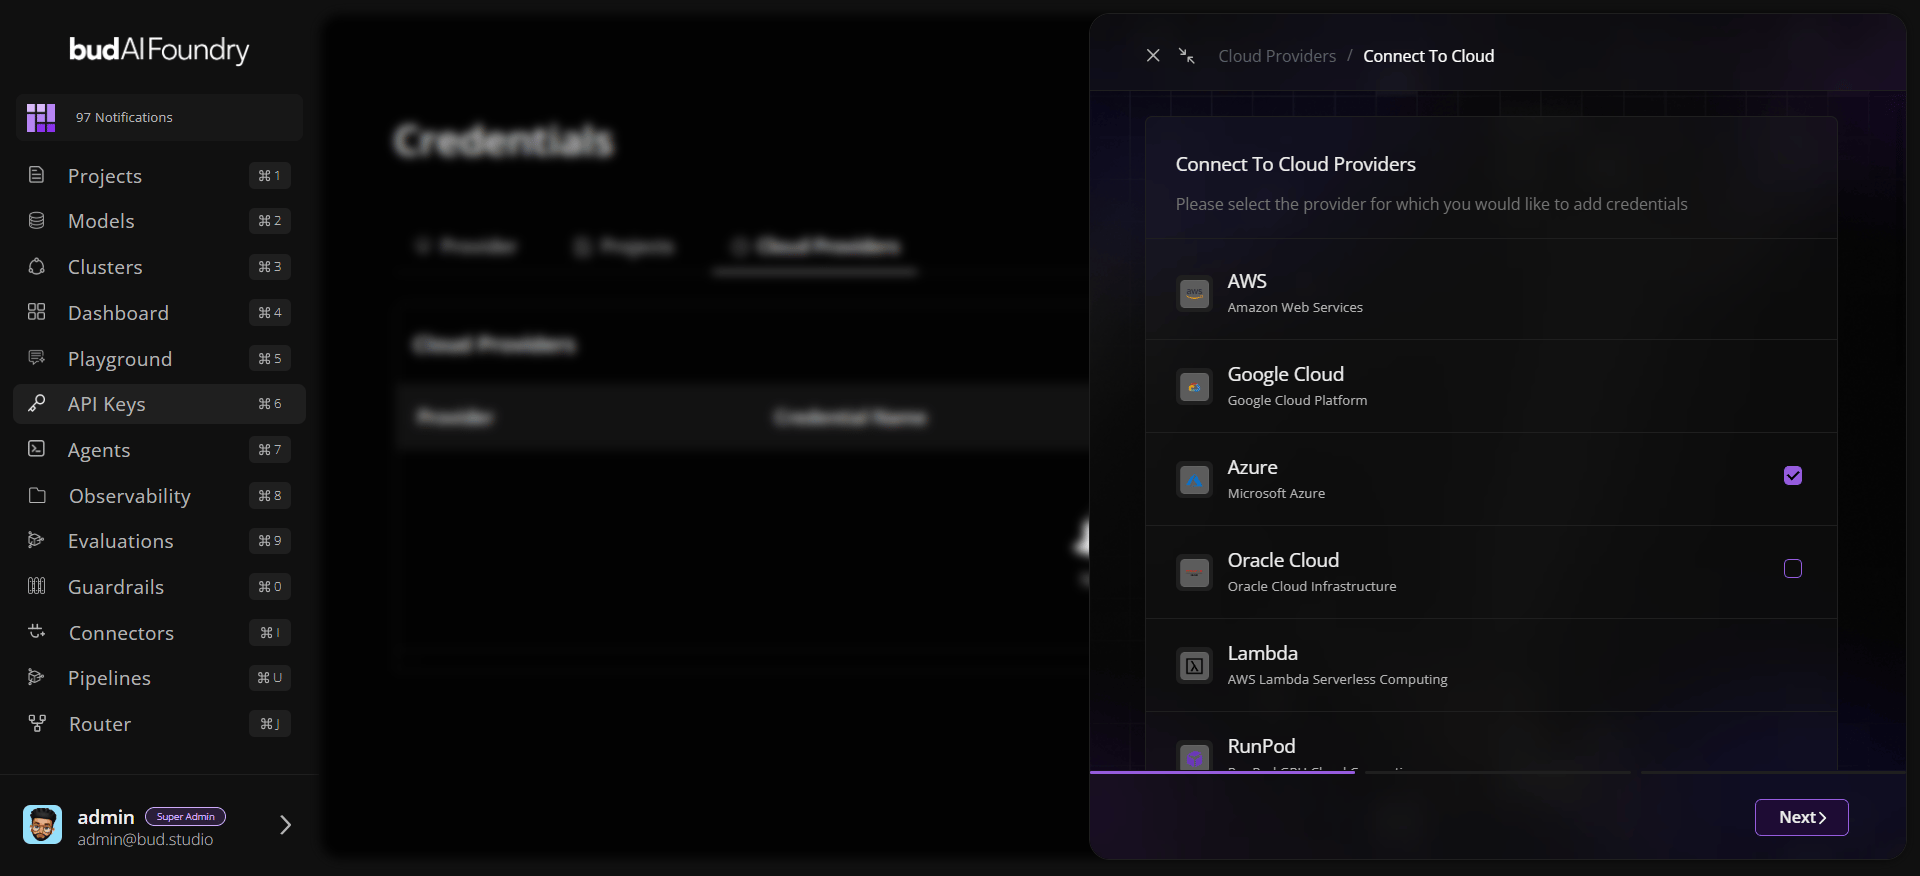Click the Dashboard grid icon
Viewport: 1920px width, 876px height.
click(36, 312)
